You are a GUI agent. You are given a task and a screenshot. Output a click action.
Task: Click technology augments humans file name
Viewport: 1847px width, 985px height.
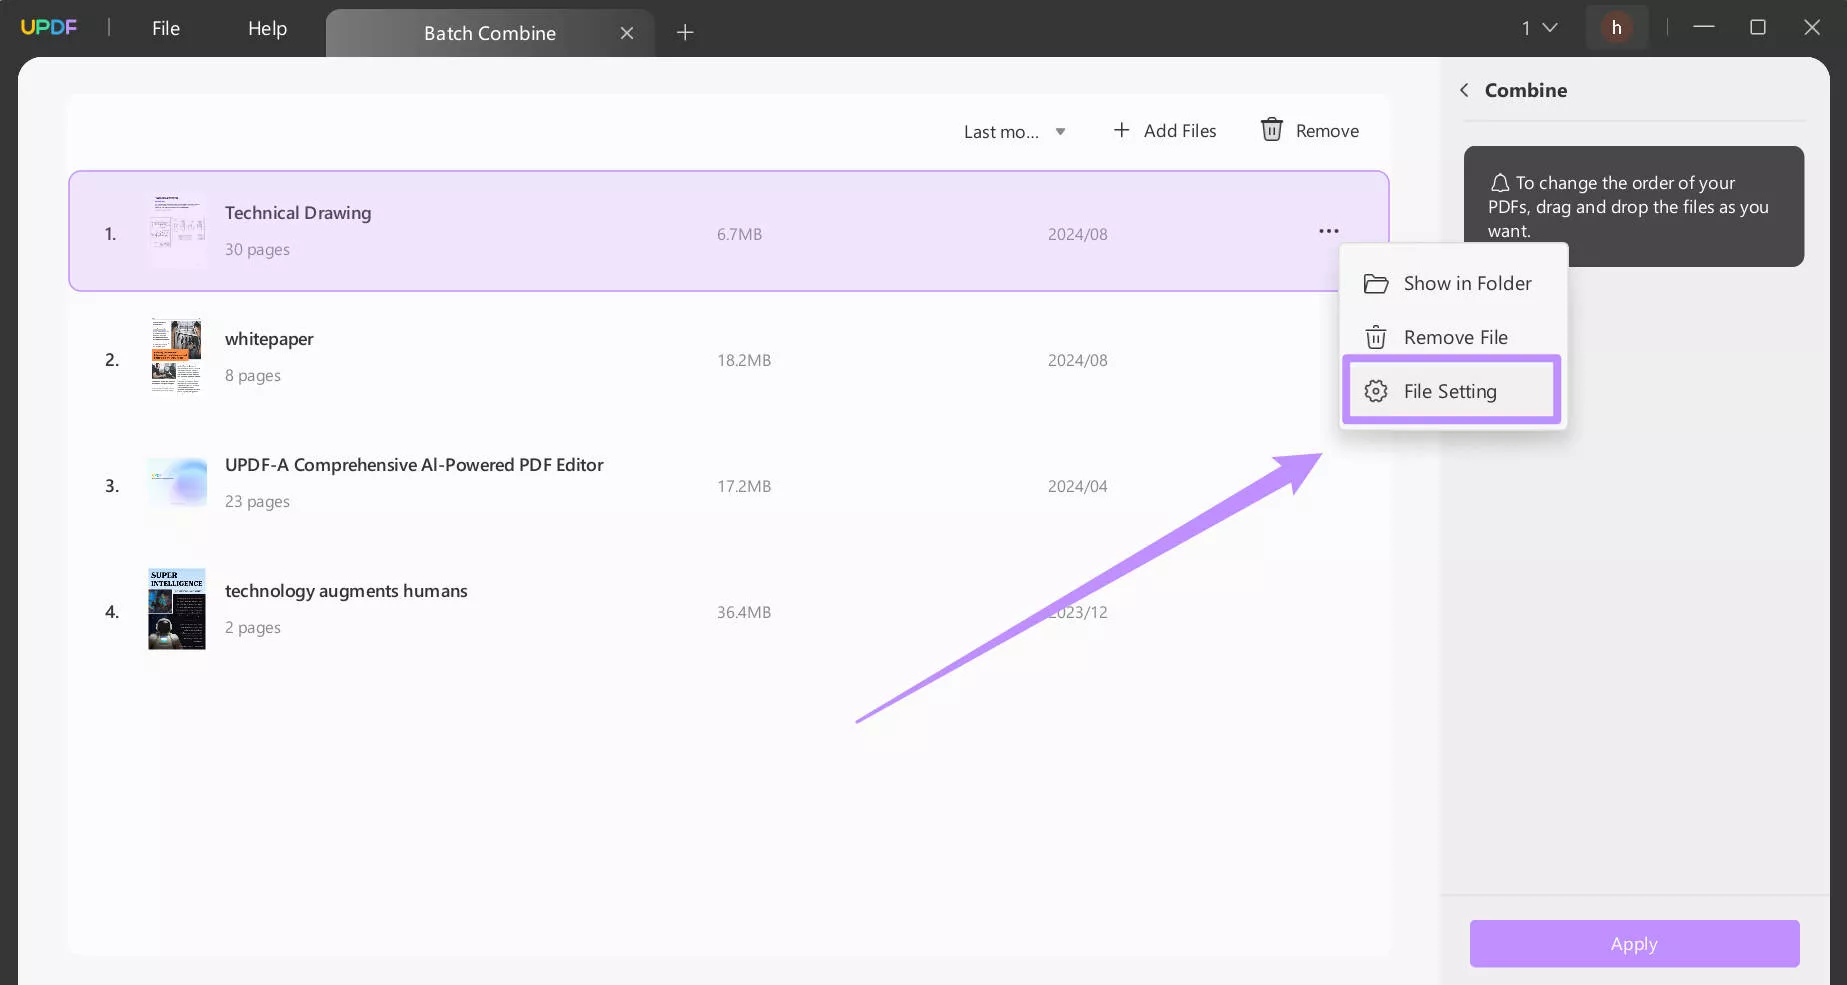(x=346, y=591)
